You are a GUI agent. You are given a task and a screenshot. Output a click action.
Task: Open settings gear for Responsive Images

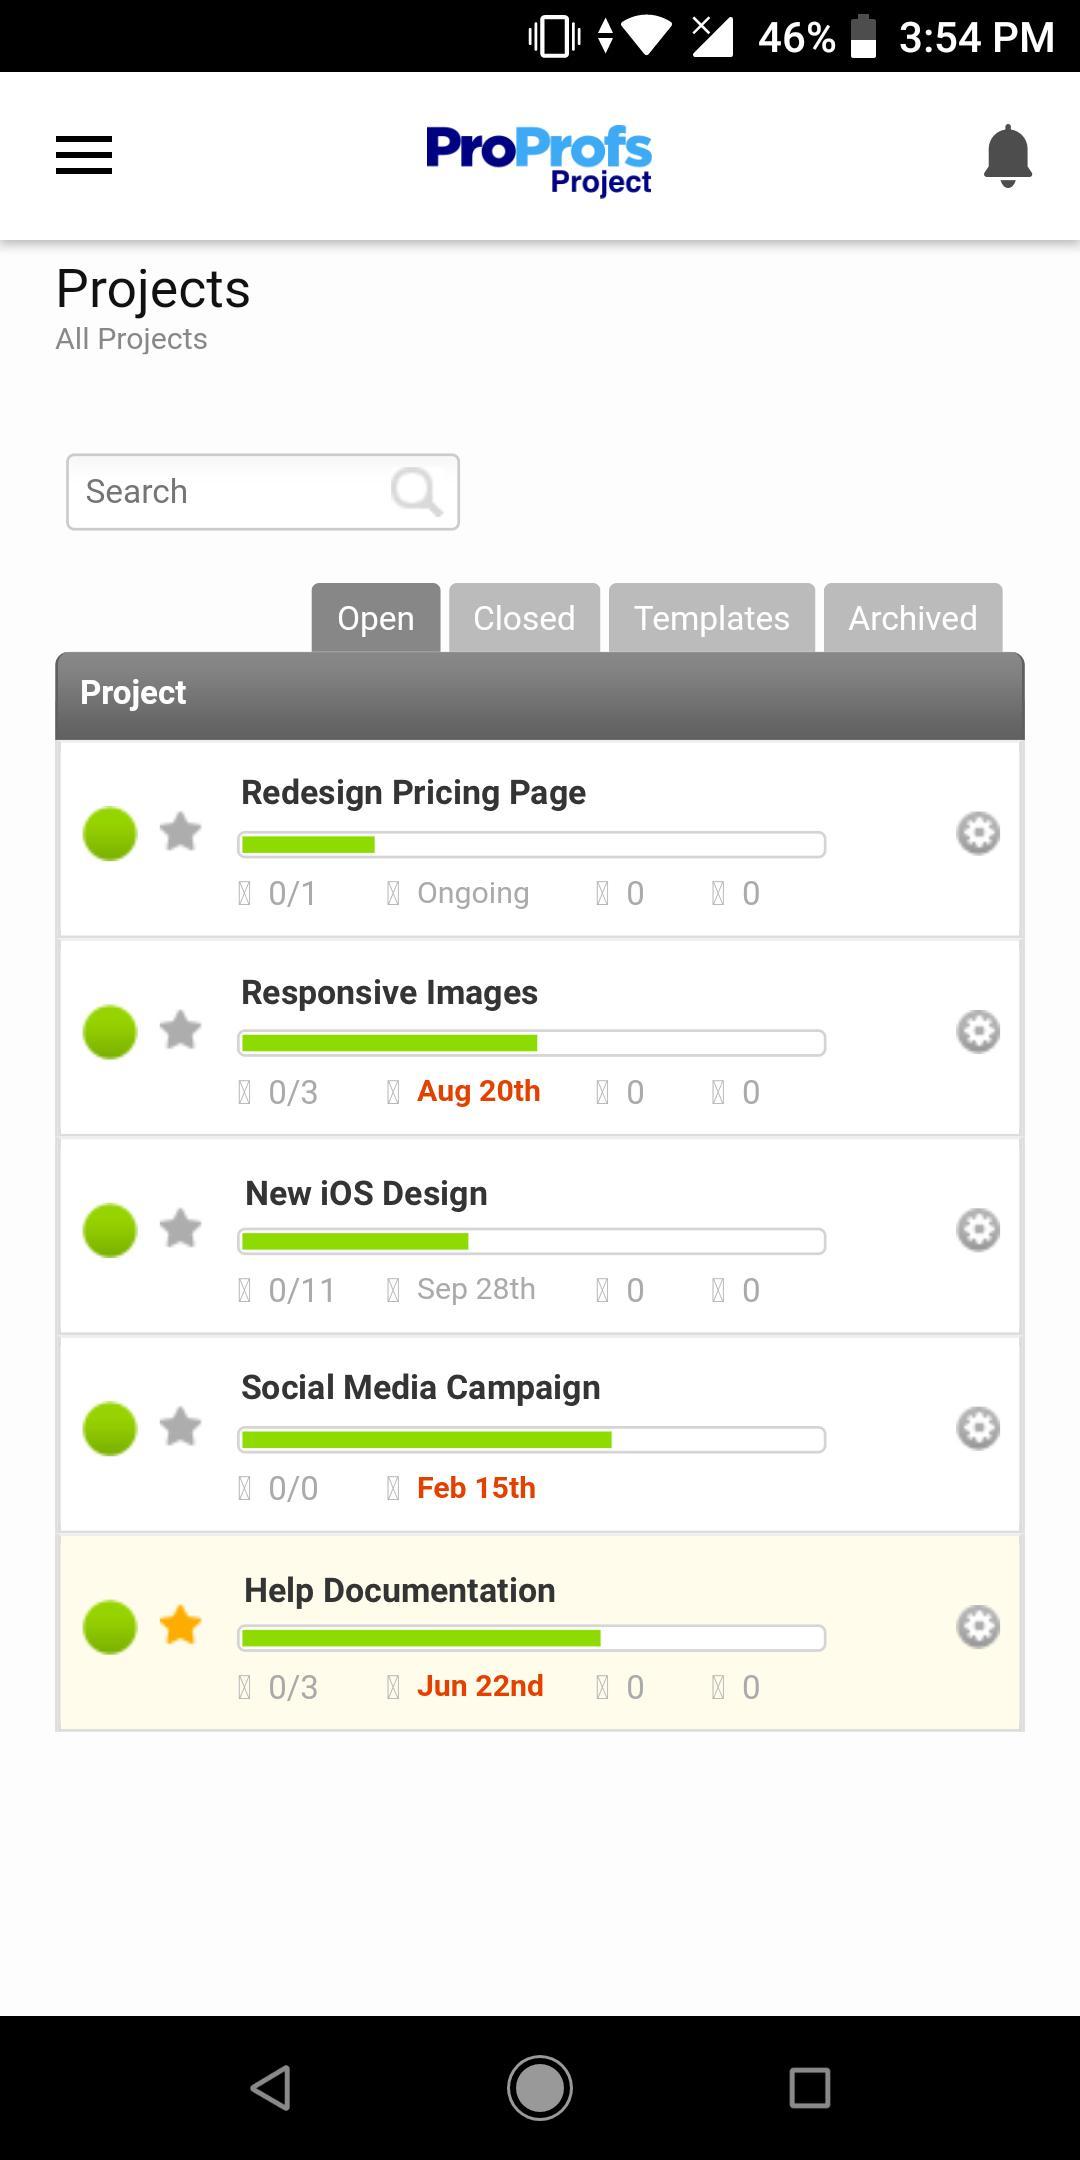[x=978, y=1031]
